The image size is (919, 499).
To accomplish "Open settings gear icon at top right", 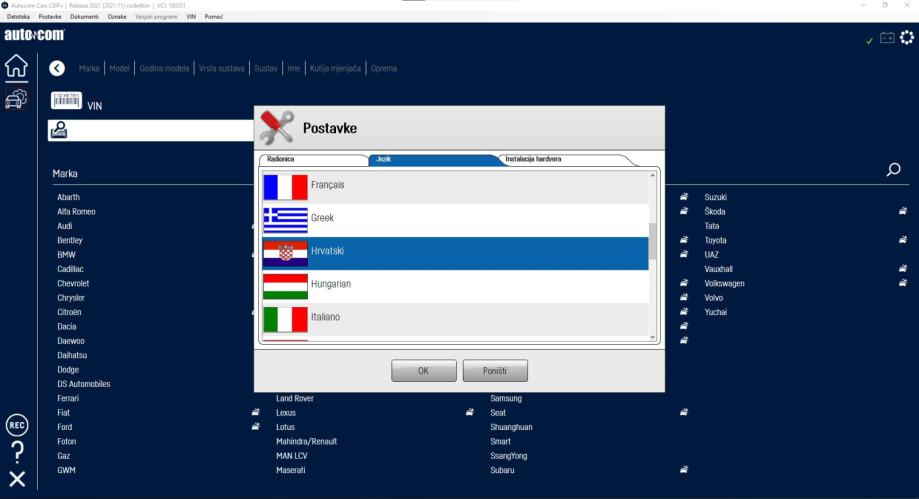I will (907, 38).
